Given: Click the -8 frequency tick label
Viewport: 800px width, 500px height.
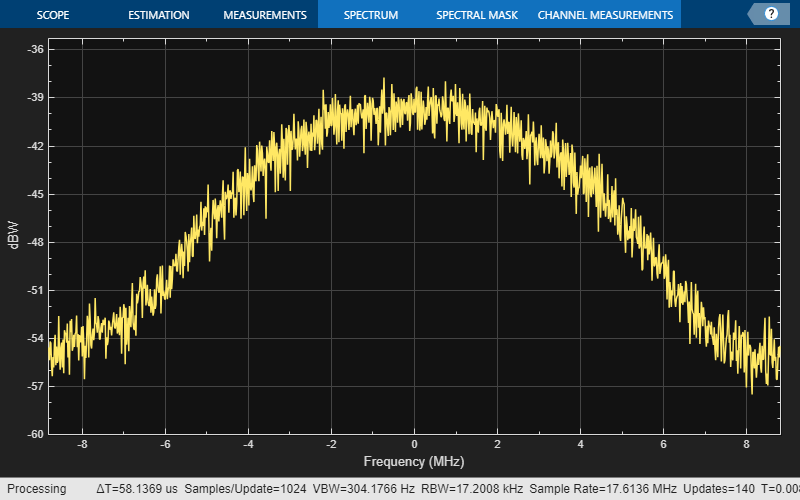Looking at the screenshot, I should pyautogui.click(x=82, y=444).
